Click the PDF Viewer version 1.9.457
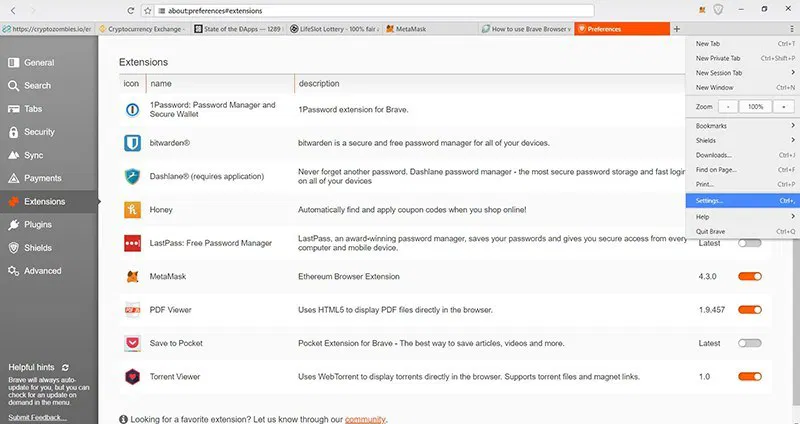Screen dimensions: 800x424 click(x=712, y=310)
